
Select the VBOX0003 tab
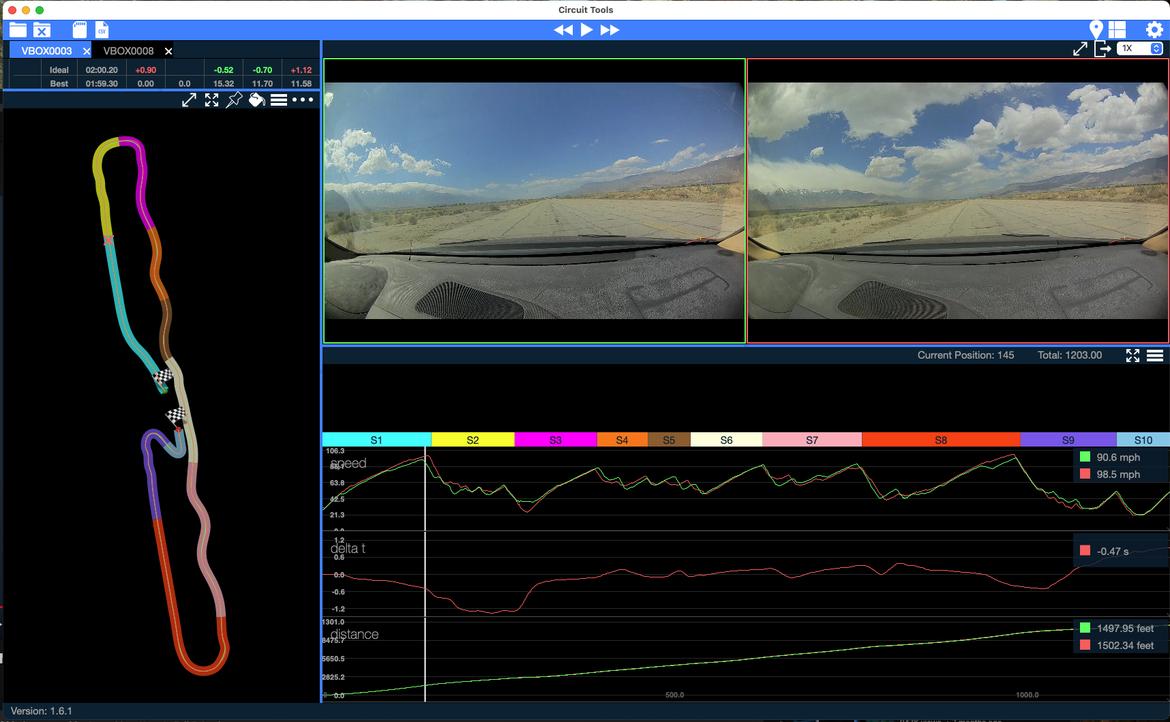[x=46, y=51]
